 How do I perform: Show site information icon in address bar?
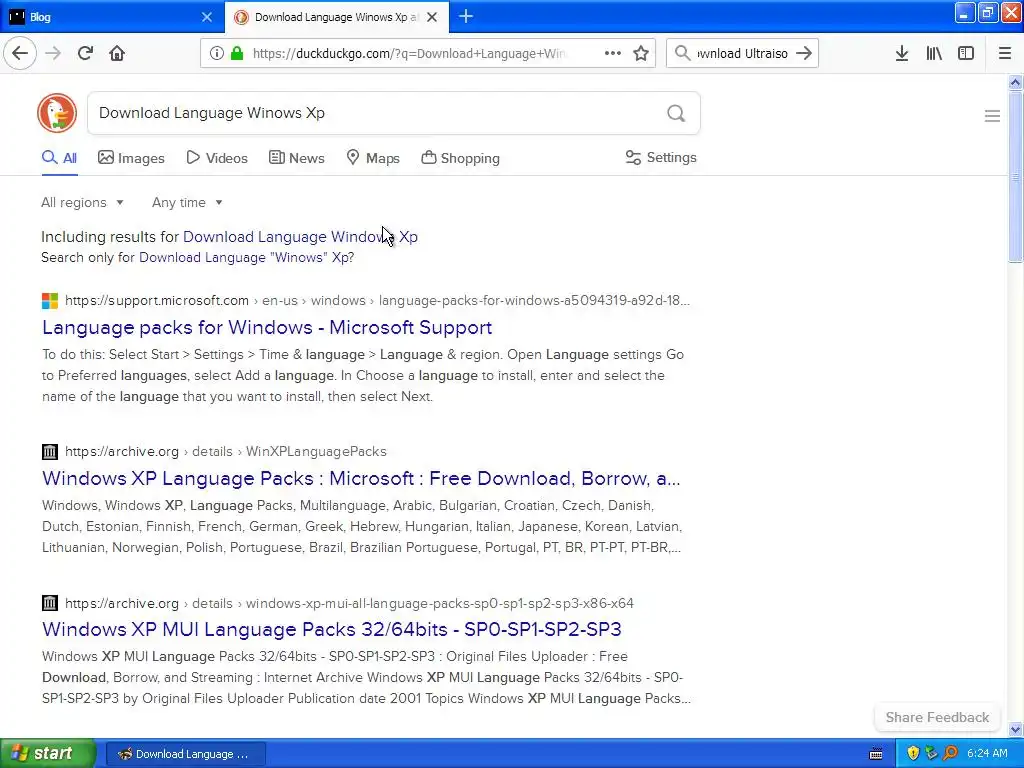pyautogui.click(x=216, y=53)
